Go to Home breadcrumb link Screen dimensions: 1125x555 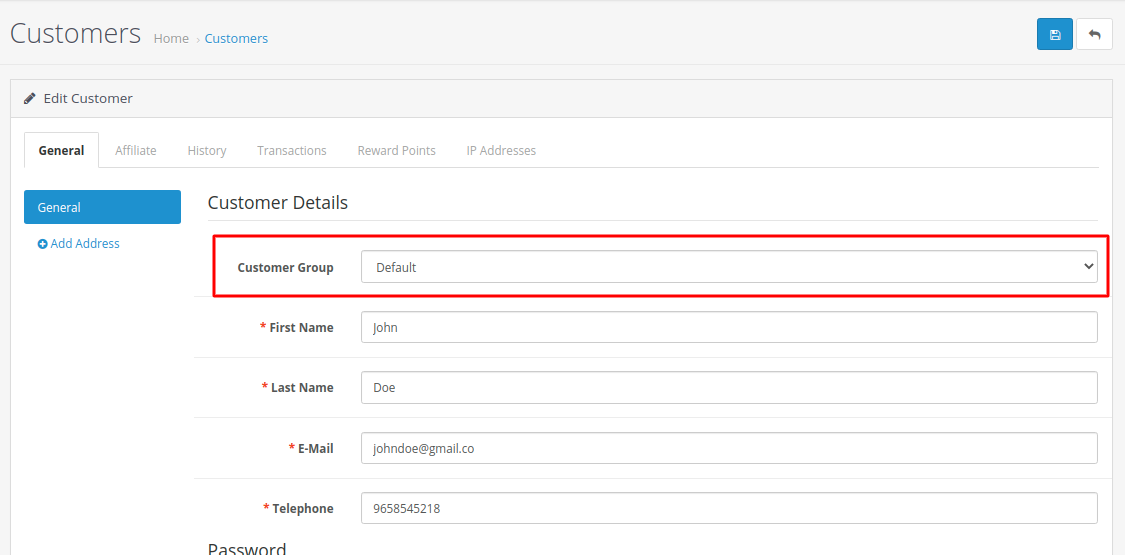pyautogui.click(x=171, y=39)
